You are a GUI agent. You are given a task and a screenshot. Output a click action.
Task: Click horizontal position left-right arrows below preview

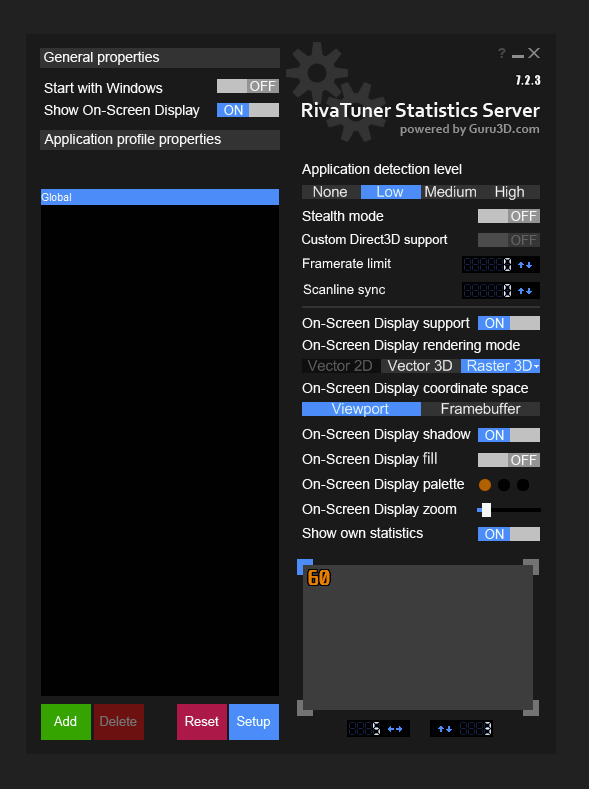tap(395, 729)
